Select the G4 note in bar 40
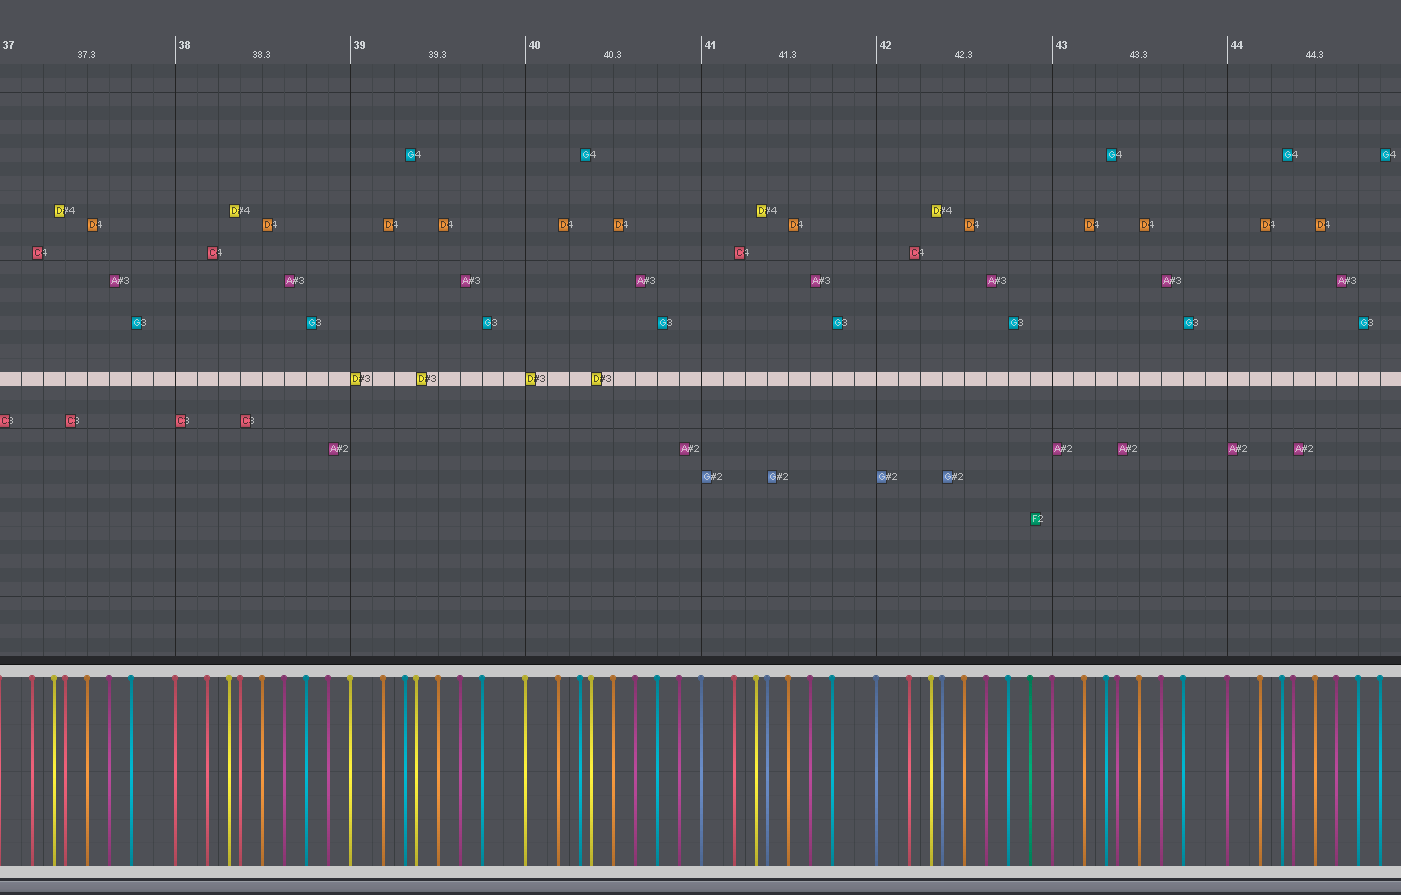Image resolution: width=1401 pixels, height=895 pixels. coord(586,154)
